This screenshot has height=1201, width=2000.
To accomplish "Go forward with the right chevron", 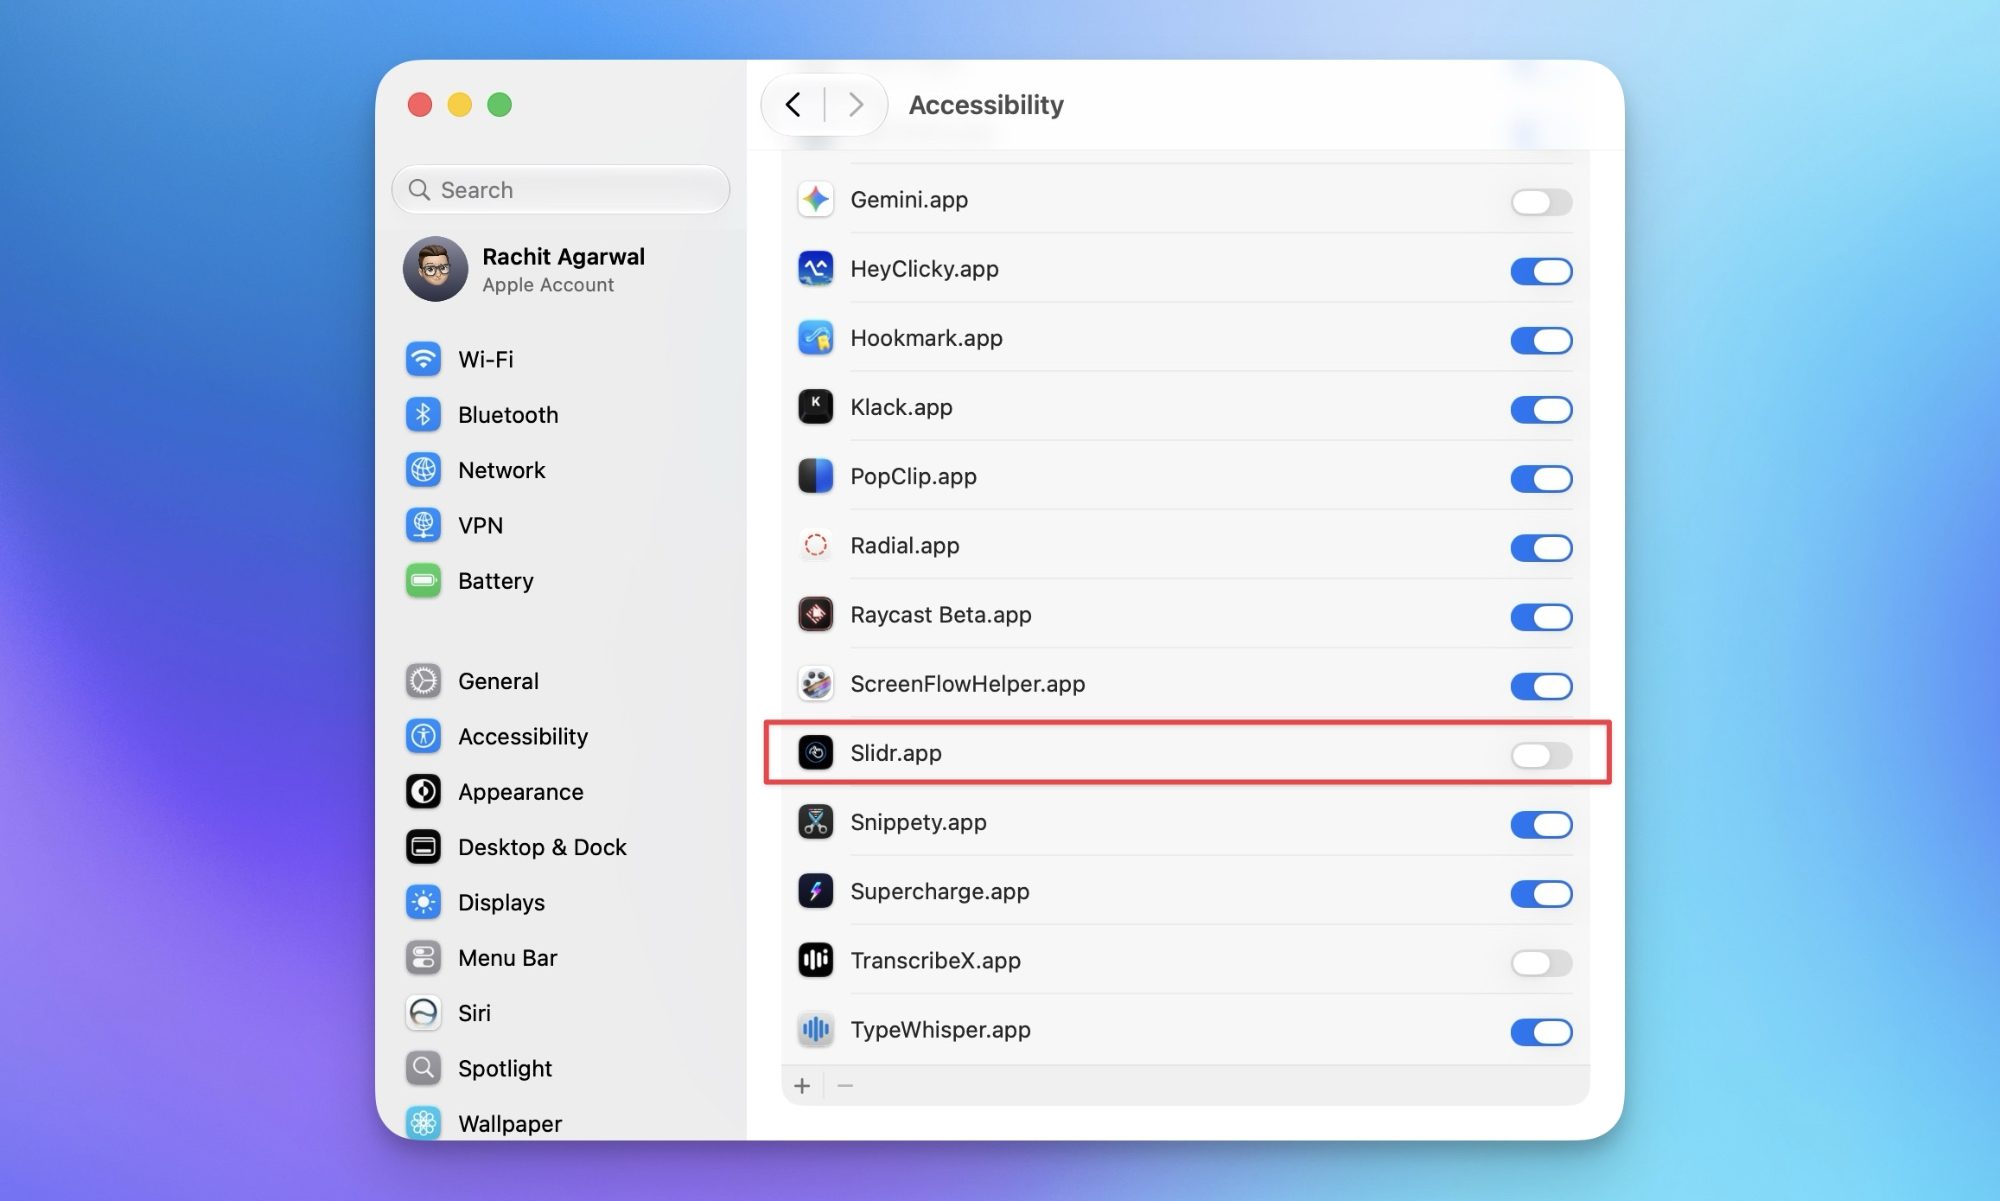I will [855, 104].
